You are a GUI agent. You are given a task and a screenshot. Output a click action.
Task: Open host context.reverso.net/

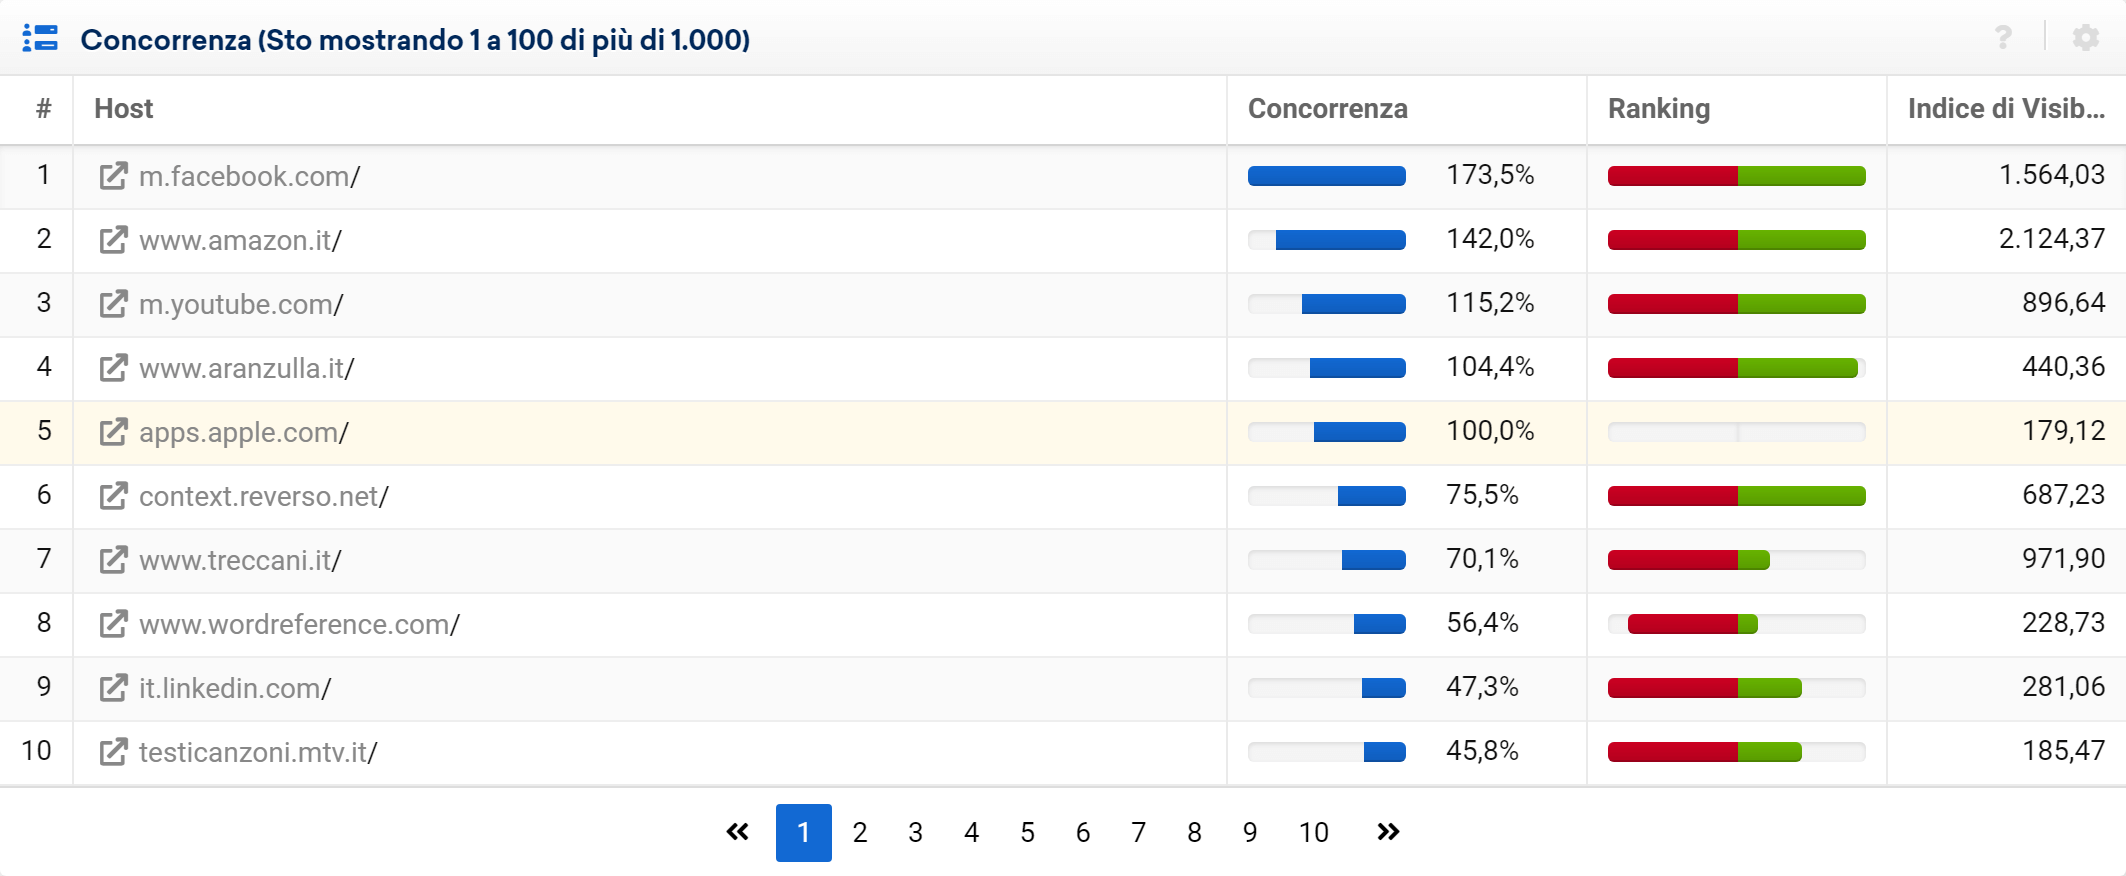tap(264, 496)
